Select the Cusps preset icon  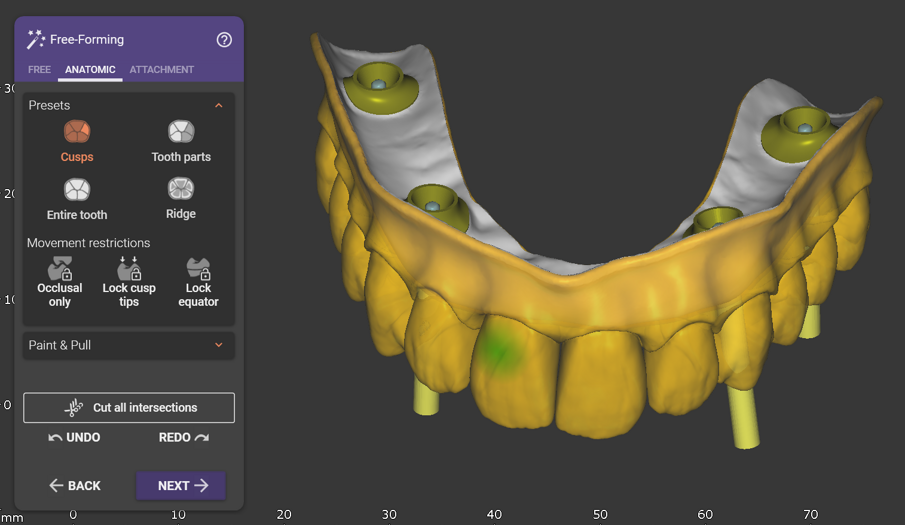(x=77, y=132)
